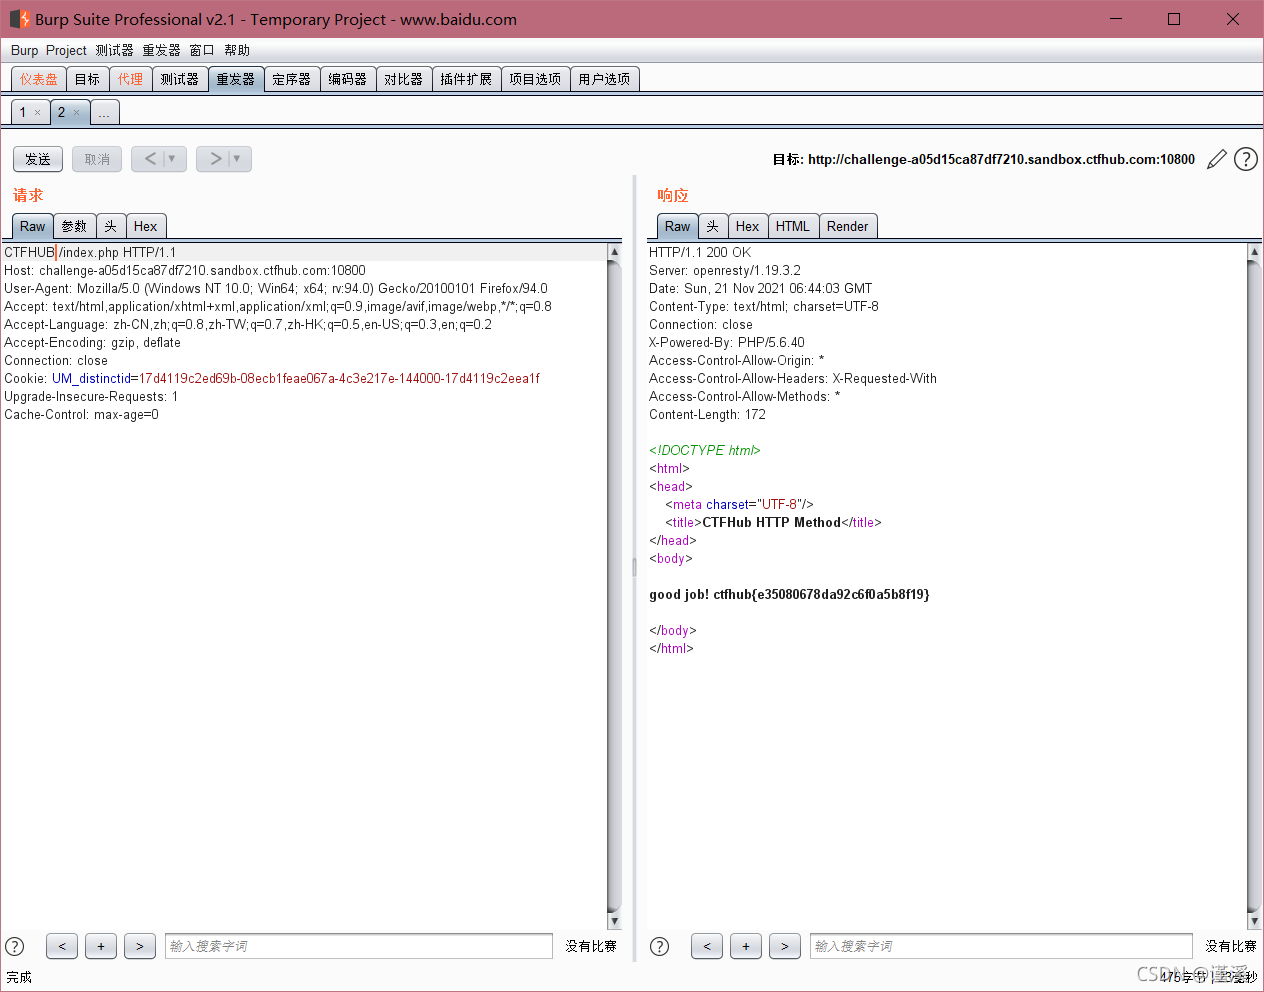Click previous match button in response search
1264x992 pixels.
point(707,946)
